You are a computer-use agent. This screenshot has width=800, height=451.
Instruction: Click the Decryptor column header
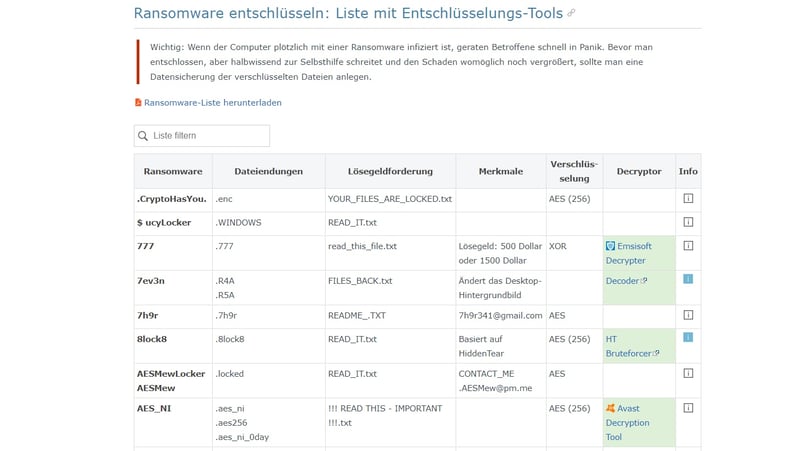(x=639, y=171)
